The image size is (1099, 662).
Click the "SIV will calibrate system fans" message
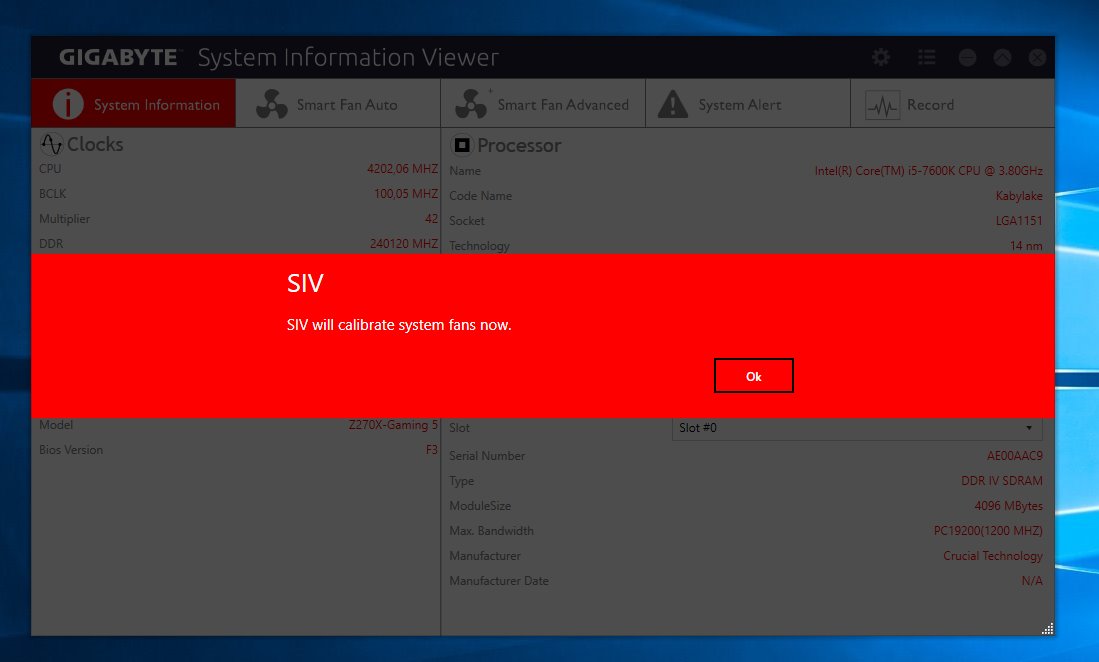[399, 325]
